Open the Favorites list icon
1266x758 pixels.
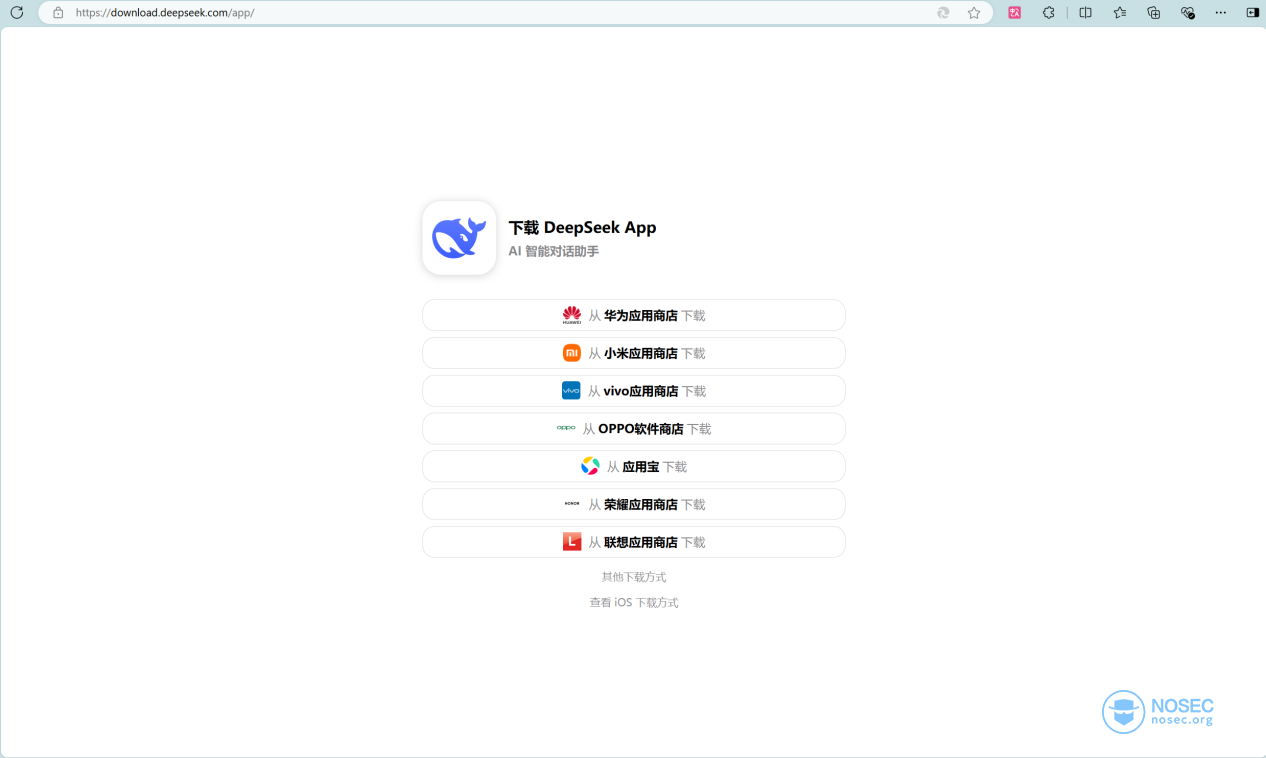[1120, 13]
